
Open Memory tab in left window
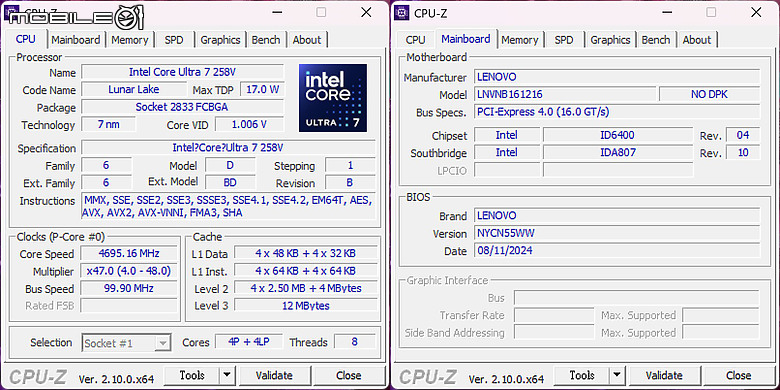pos(129,40)
